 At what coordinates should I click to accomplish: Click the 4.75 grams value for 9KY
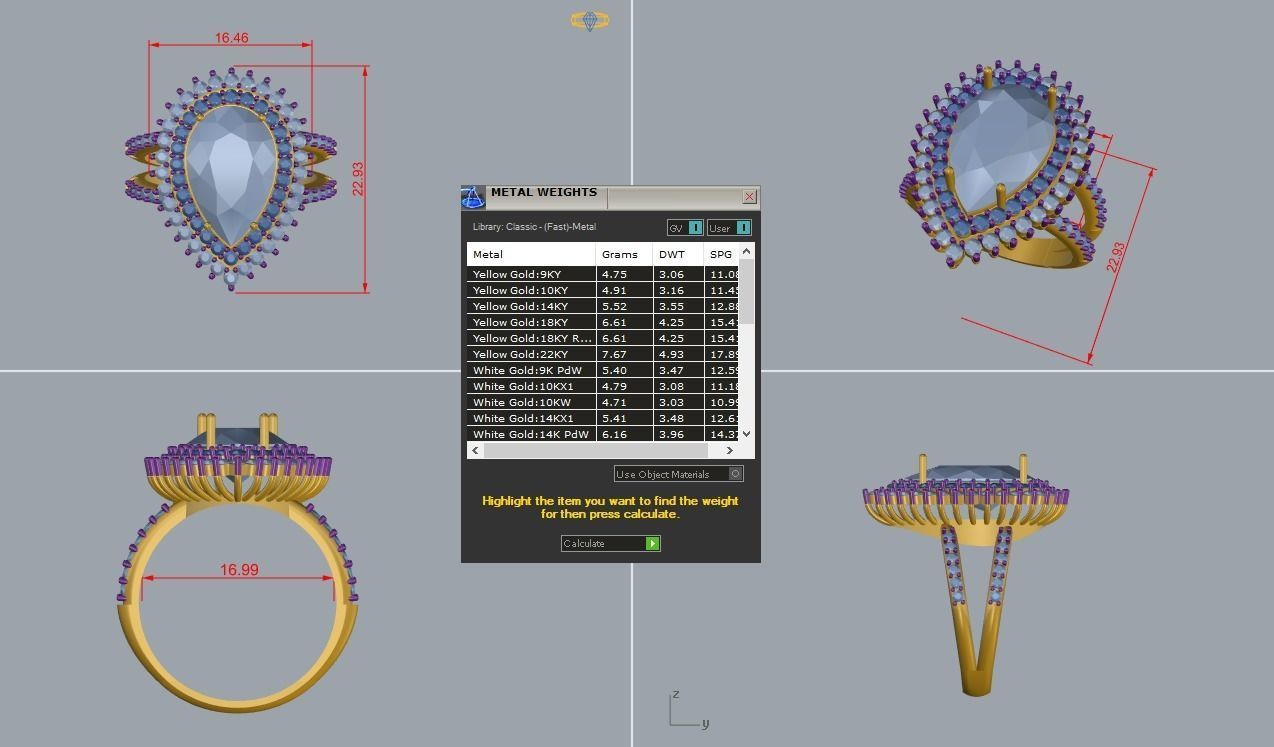614,274
